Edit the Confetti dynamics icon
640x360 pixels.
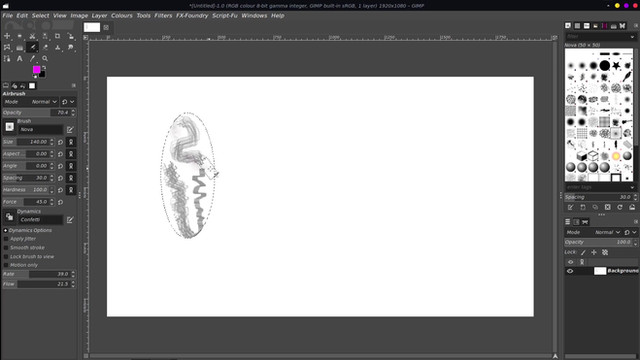click(70, 220)
